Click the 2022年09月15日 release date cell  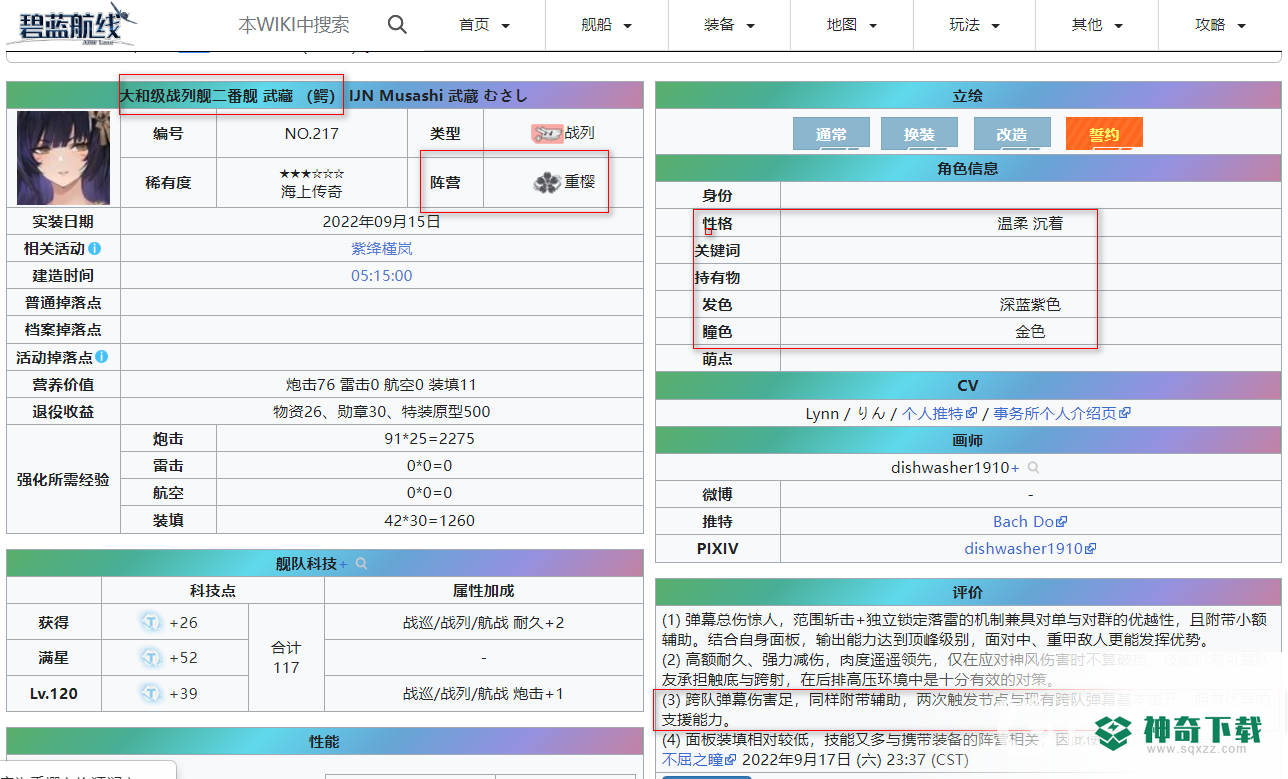point(381,221)
